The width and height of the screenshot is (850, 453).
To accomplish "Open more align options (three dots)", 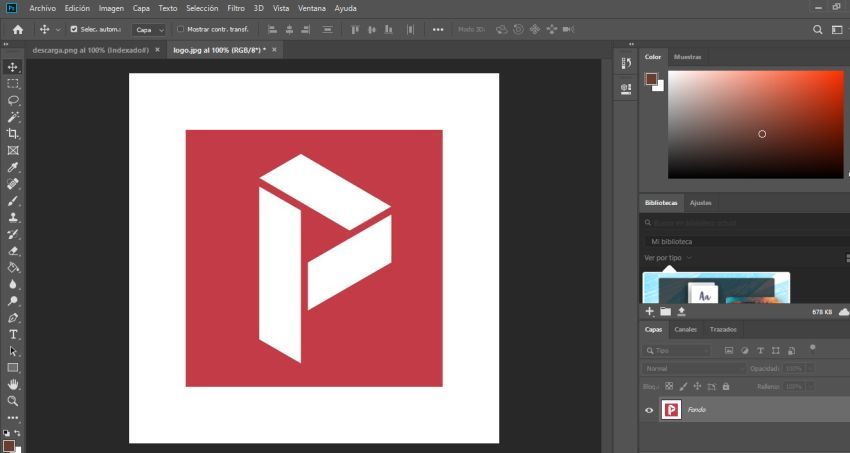I will coord(438,30).
